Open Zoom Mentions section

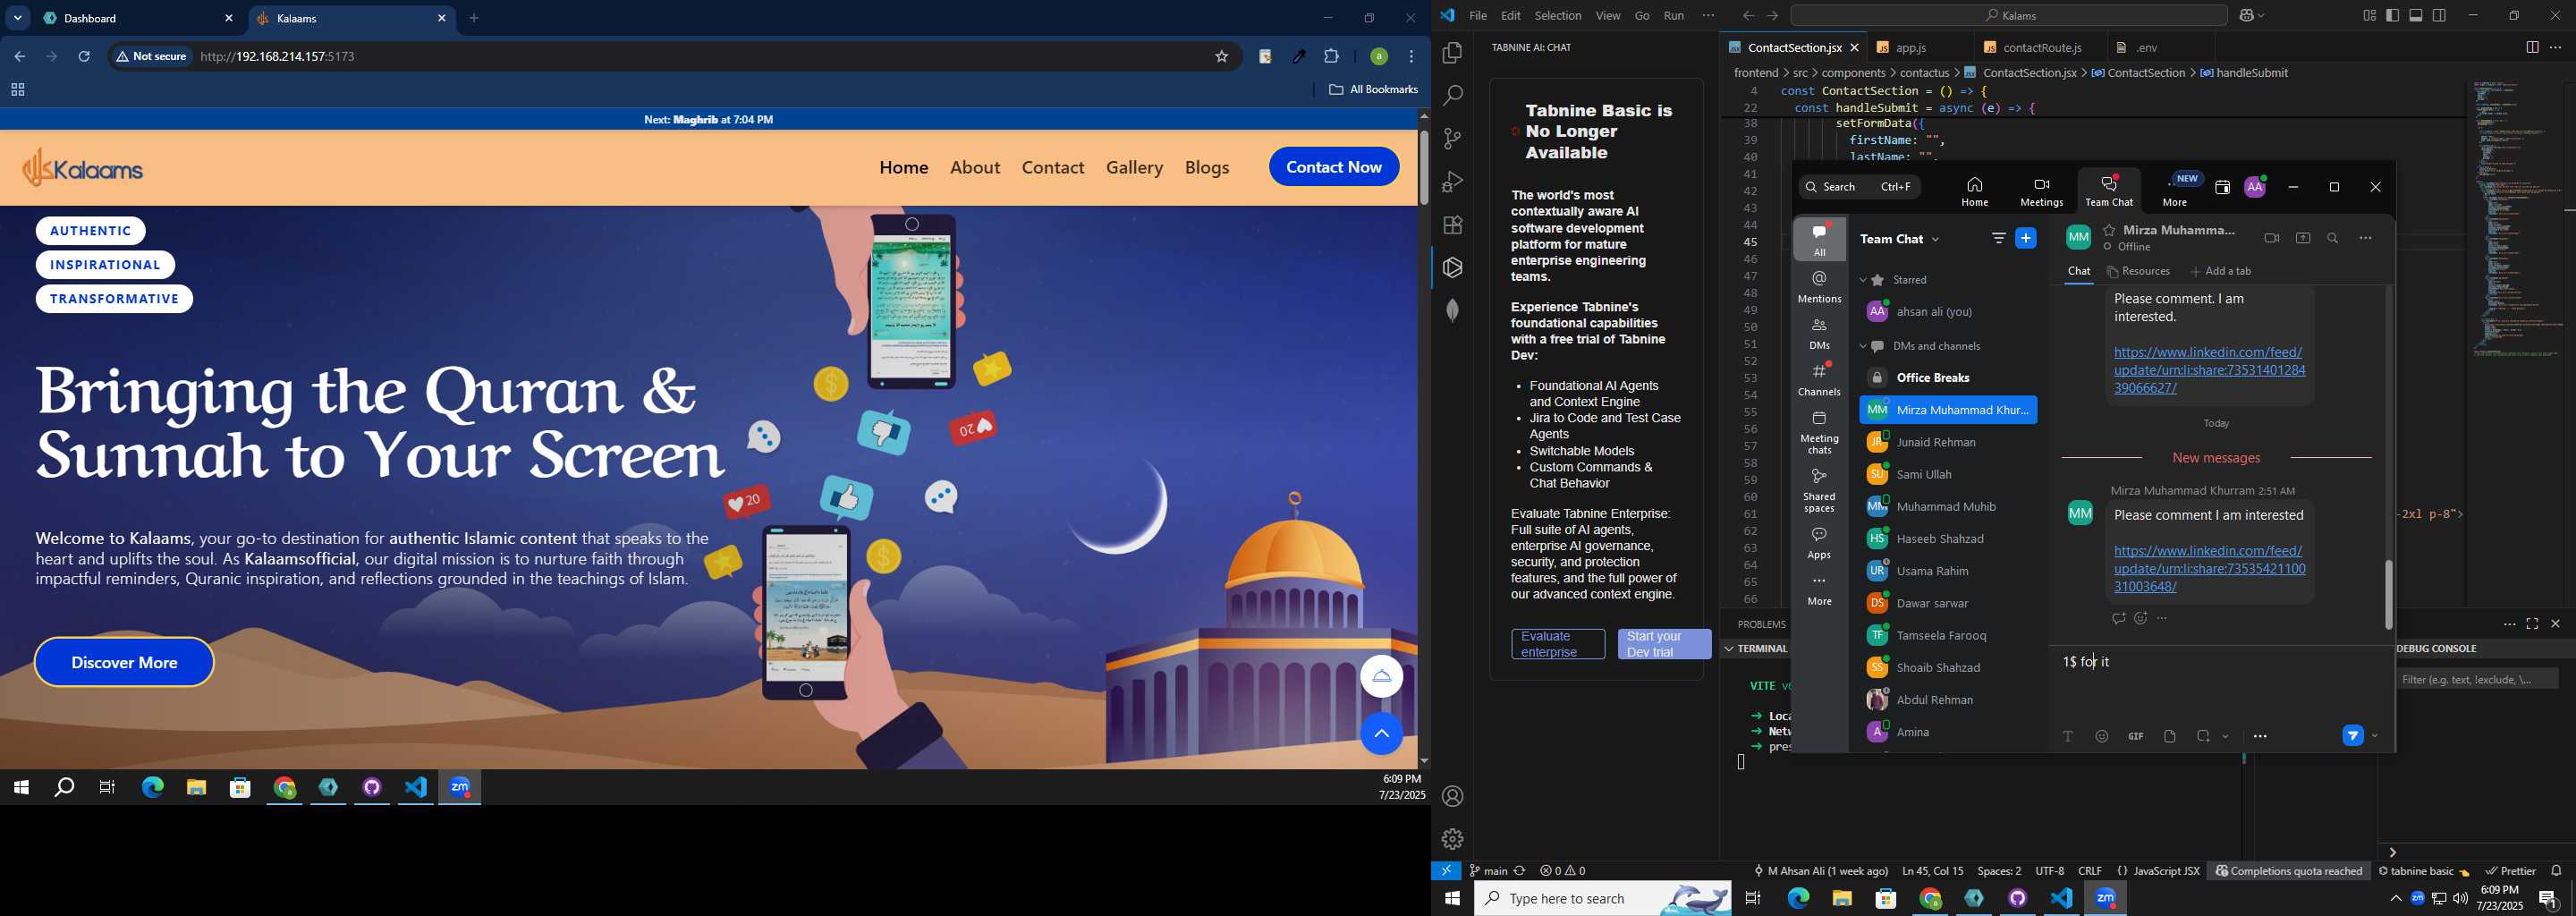coord(1819,287)
